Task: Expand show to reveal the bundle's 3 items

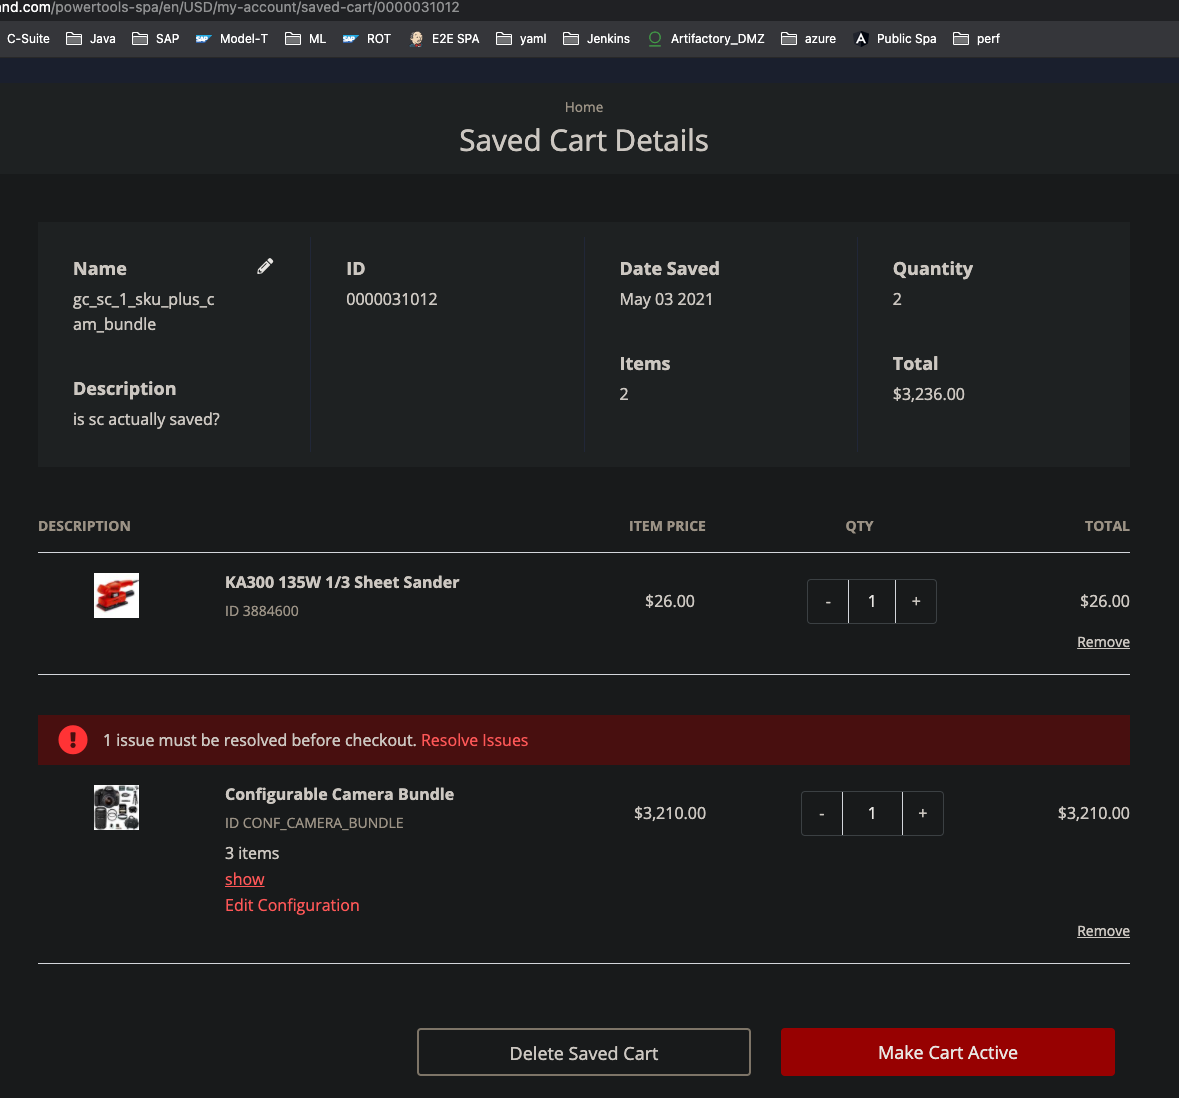Action: point(244,879)
